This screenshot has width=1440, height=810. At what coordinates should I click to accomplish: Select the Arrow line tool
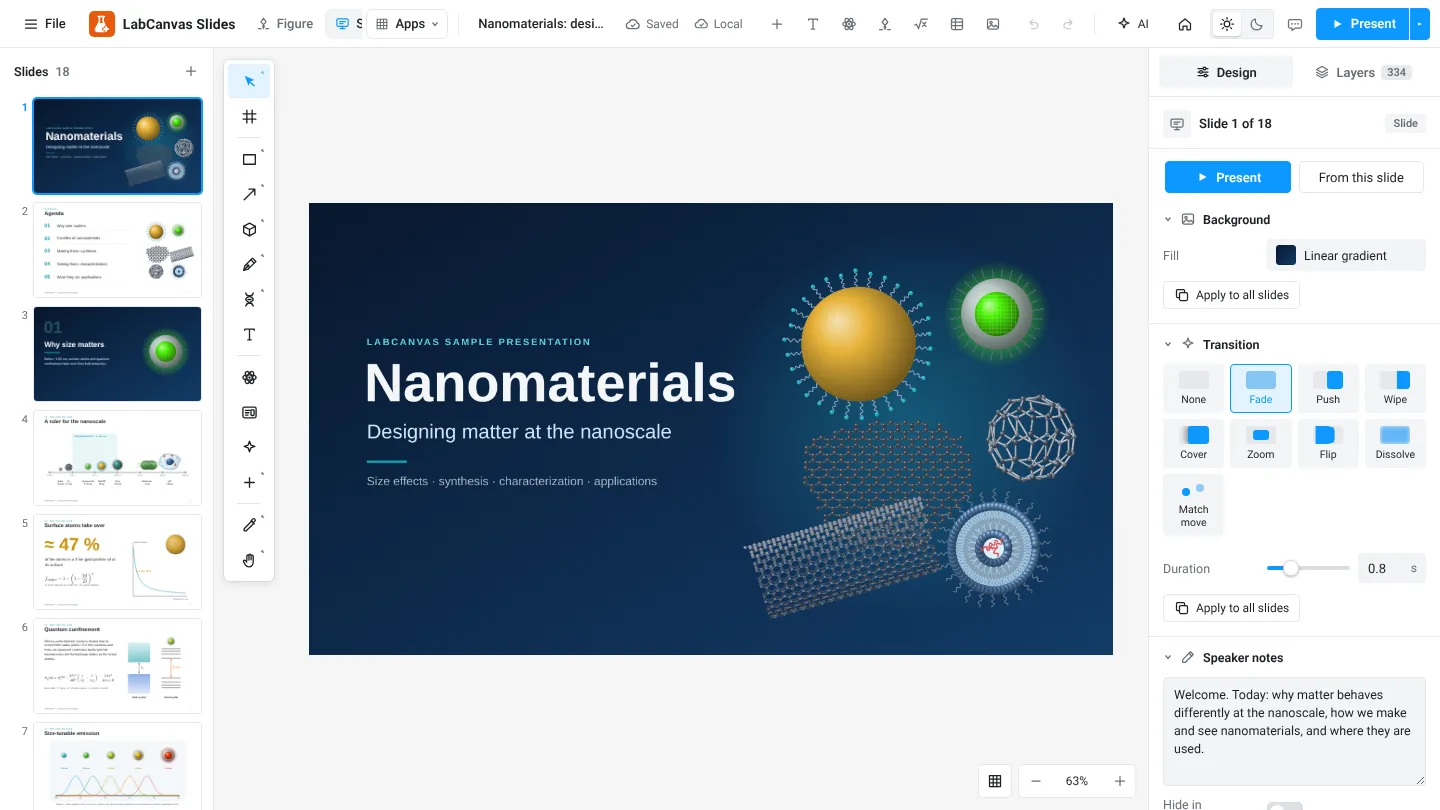[x=249, y=194]
